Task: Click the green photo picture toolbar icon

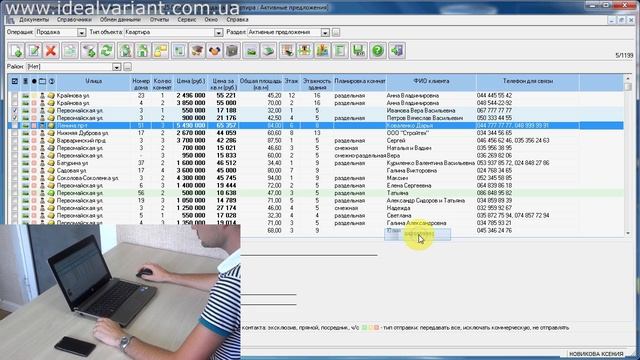Action: (x=251, y=51)
